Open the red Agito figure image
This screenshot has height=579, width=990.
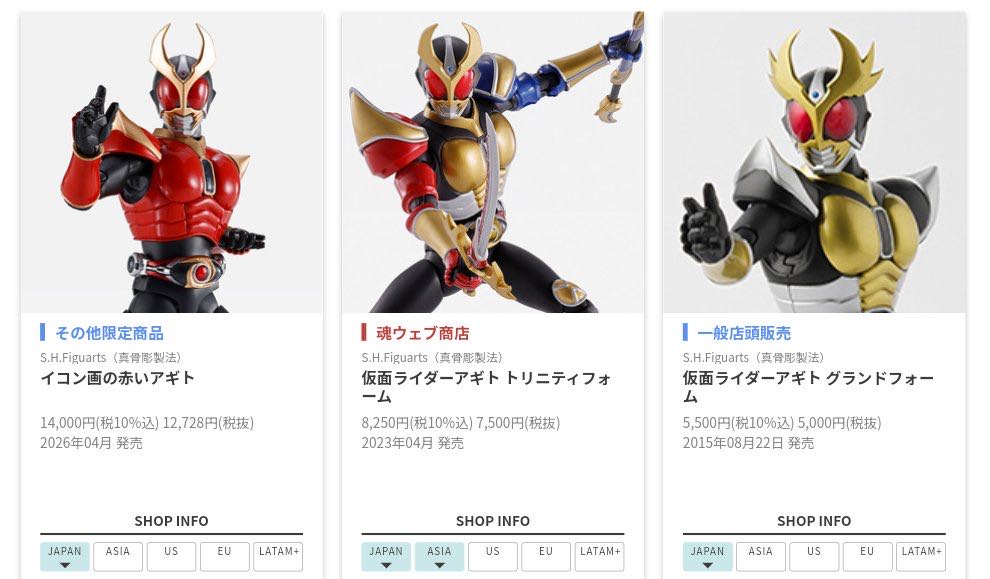point(171,162)
